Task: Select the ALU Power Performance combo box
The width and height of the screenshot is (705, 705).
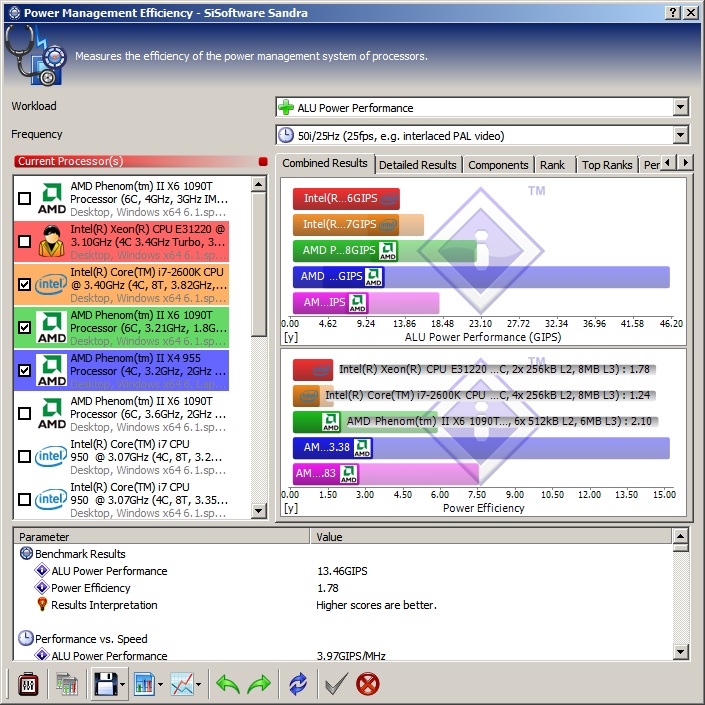Action: pos(482,108)
